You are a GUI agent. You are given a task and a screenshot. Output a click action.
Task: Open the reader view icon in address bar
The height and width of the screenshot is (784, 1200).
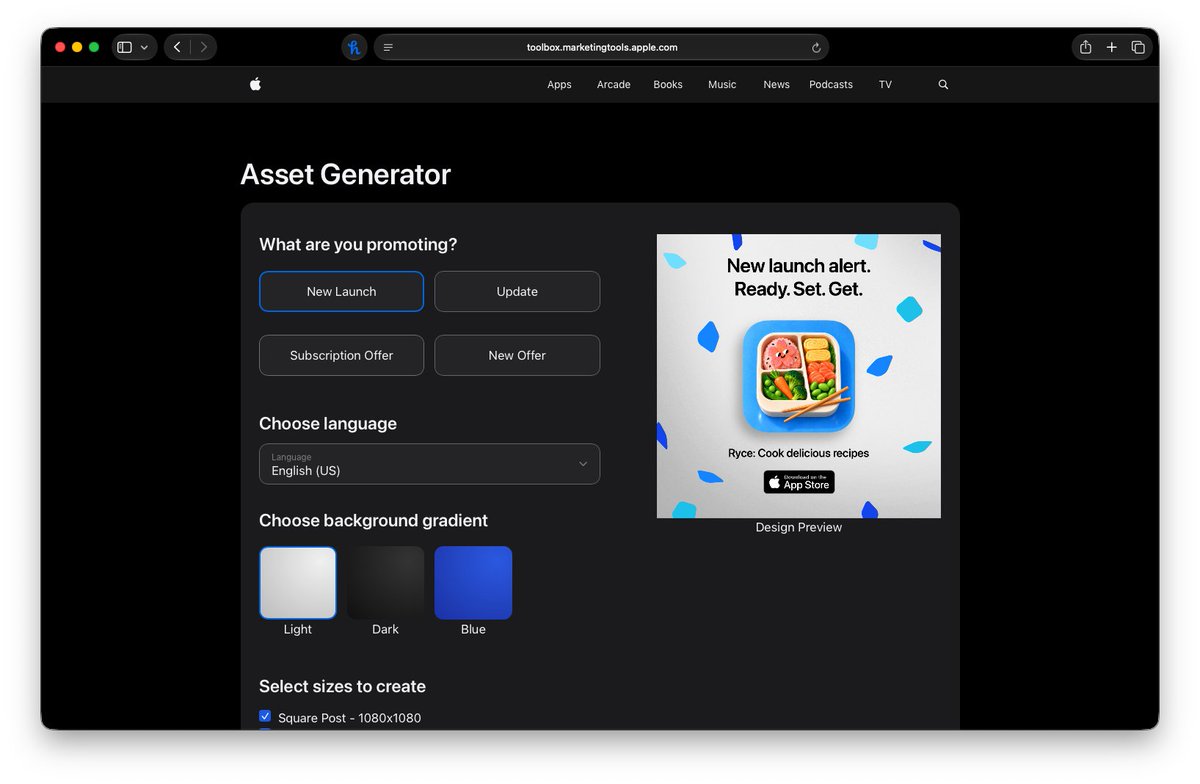click(x=388, y=47)
